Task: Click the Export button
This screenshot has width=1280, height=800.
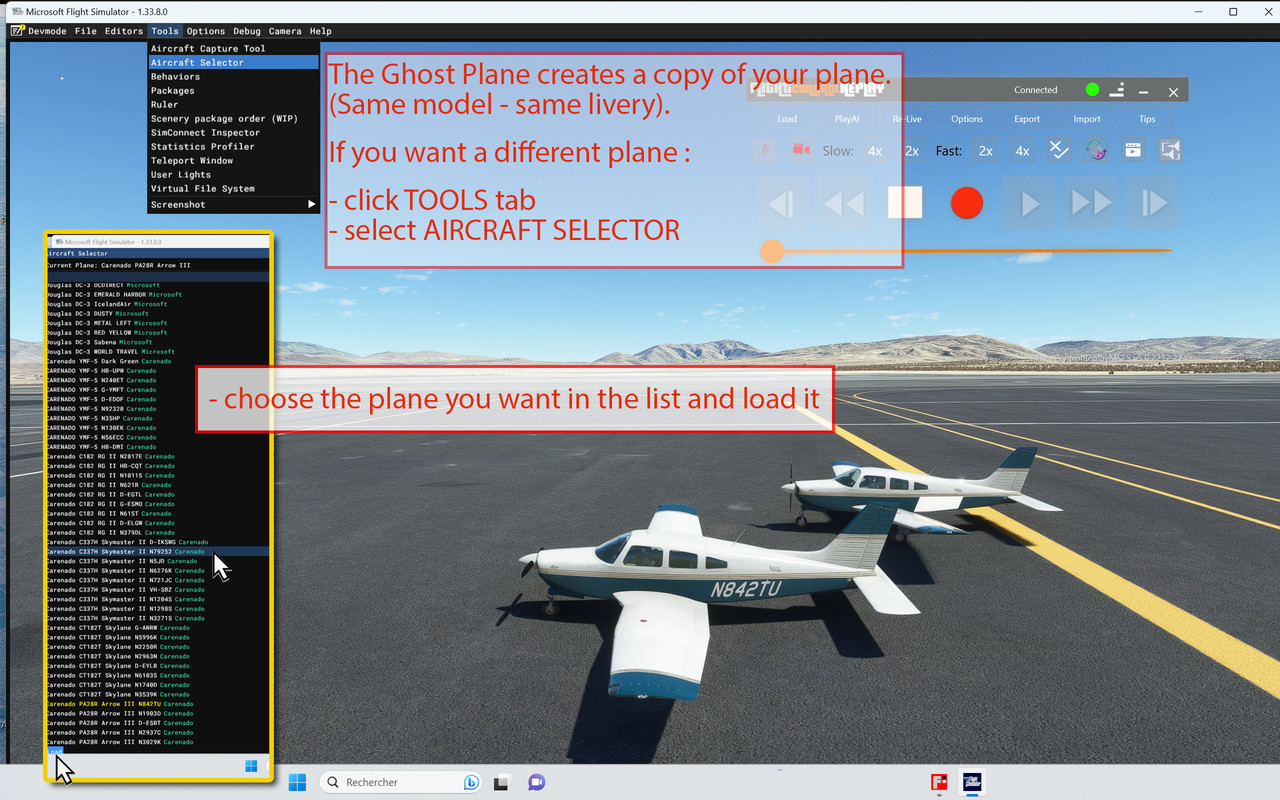Action: click(x=1027, y=119)
